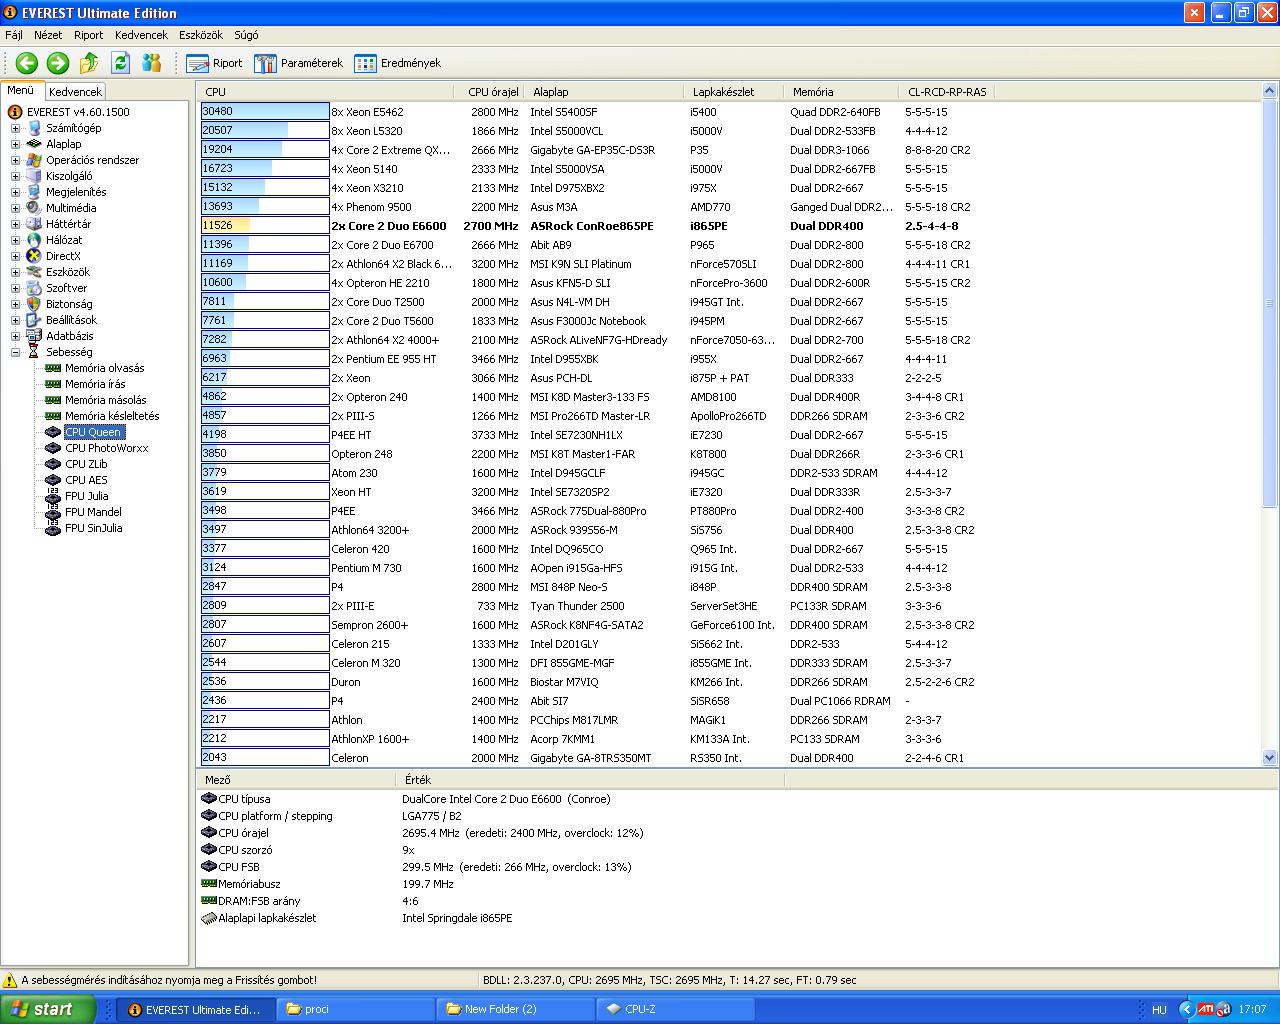The width and height of the screenshot is (1280, 1024).
Task: Expand the Alaplap tree node
Action: pos(15,144)
